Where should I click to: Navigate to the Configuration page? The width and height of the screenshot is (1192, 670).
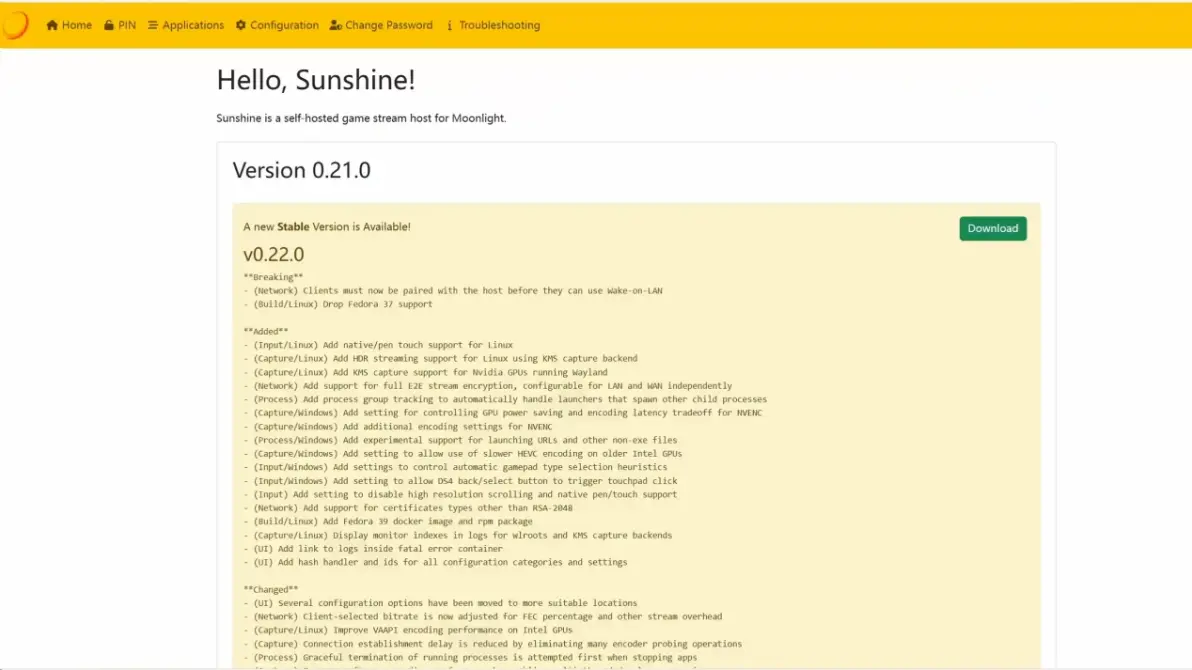(277, 25)
